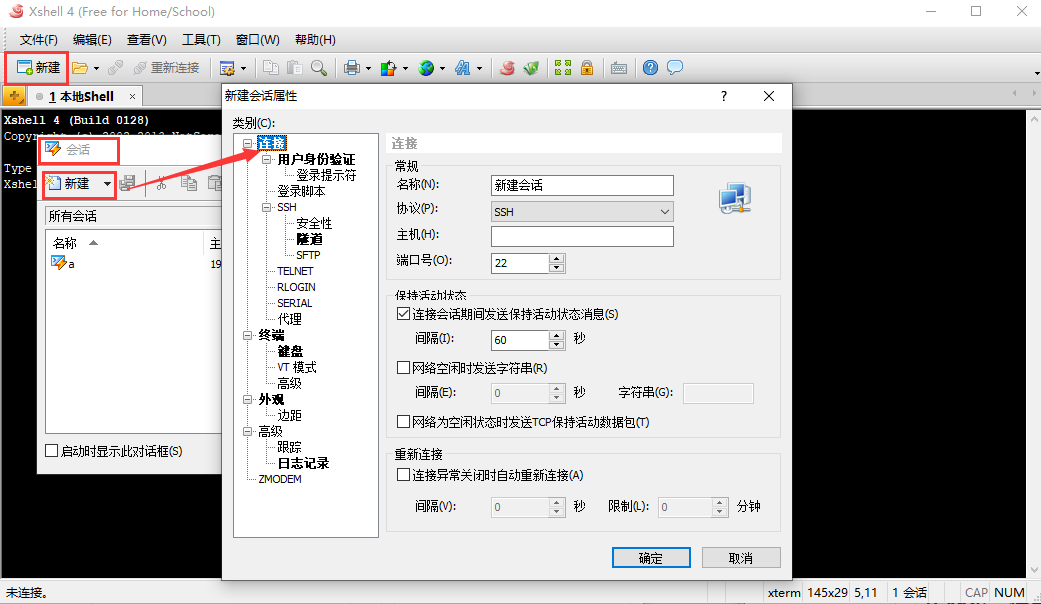Screen dimensions: 1041x604
Task: Collapse the SSH tree node
Action: 266,207
